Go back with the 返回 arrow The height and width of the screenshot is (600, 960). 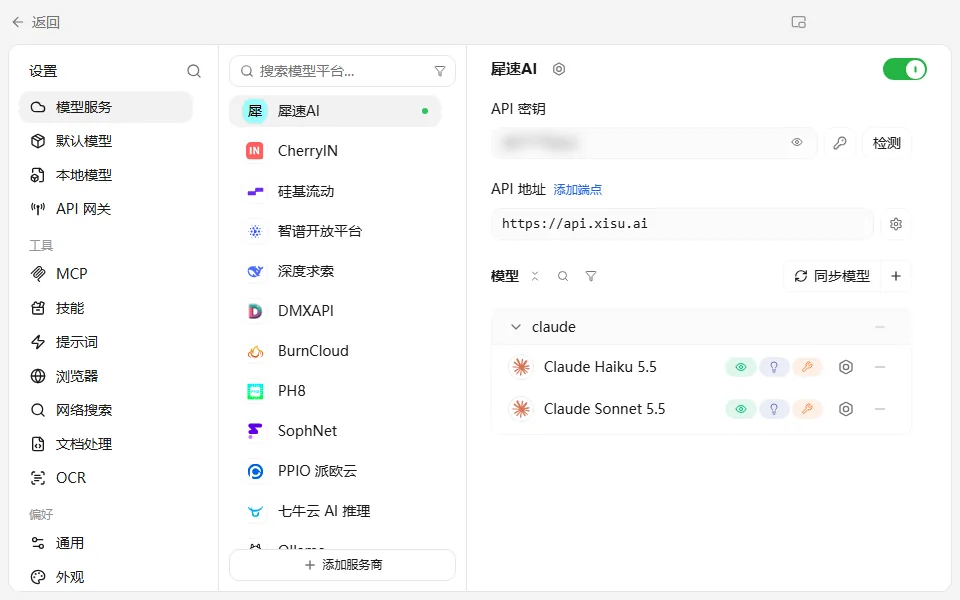tap(18, 22)
